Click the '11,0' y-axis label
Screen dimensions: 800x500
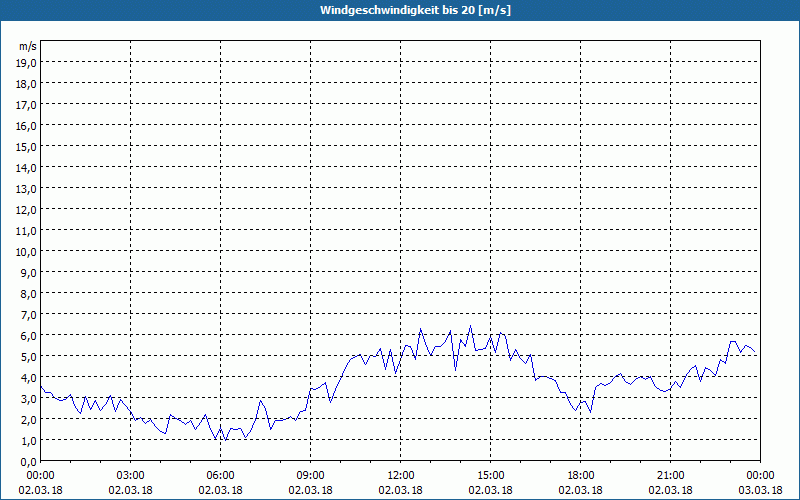(x=27, y=231)
